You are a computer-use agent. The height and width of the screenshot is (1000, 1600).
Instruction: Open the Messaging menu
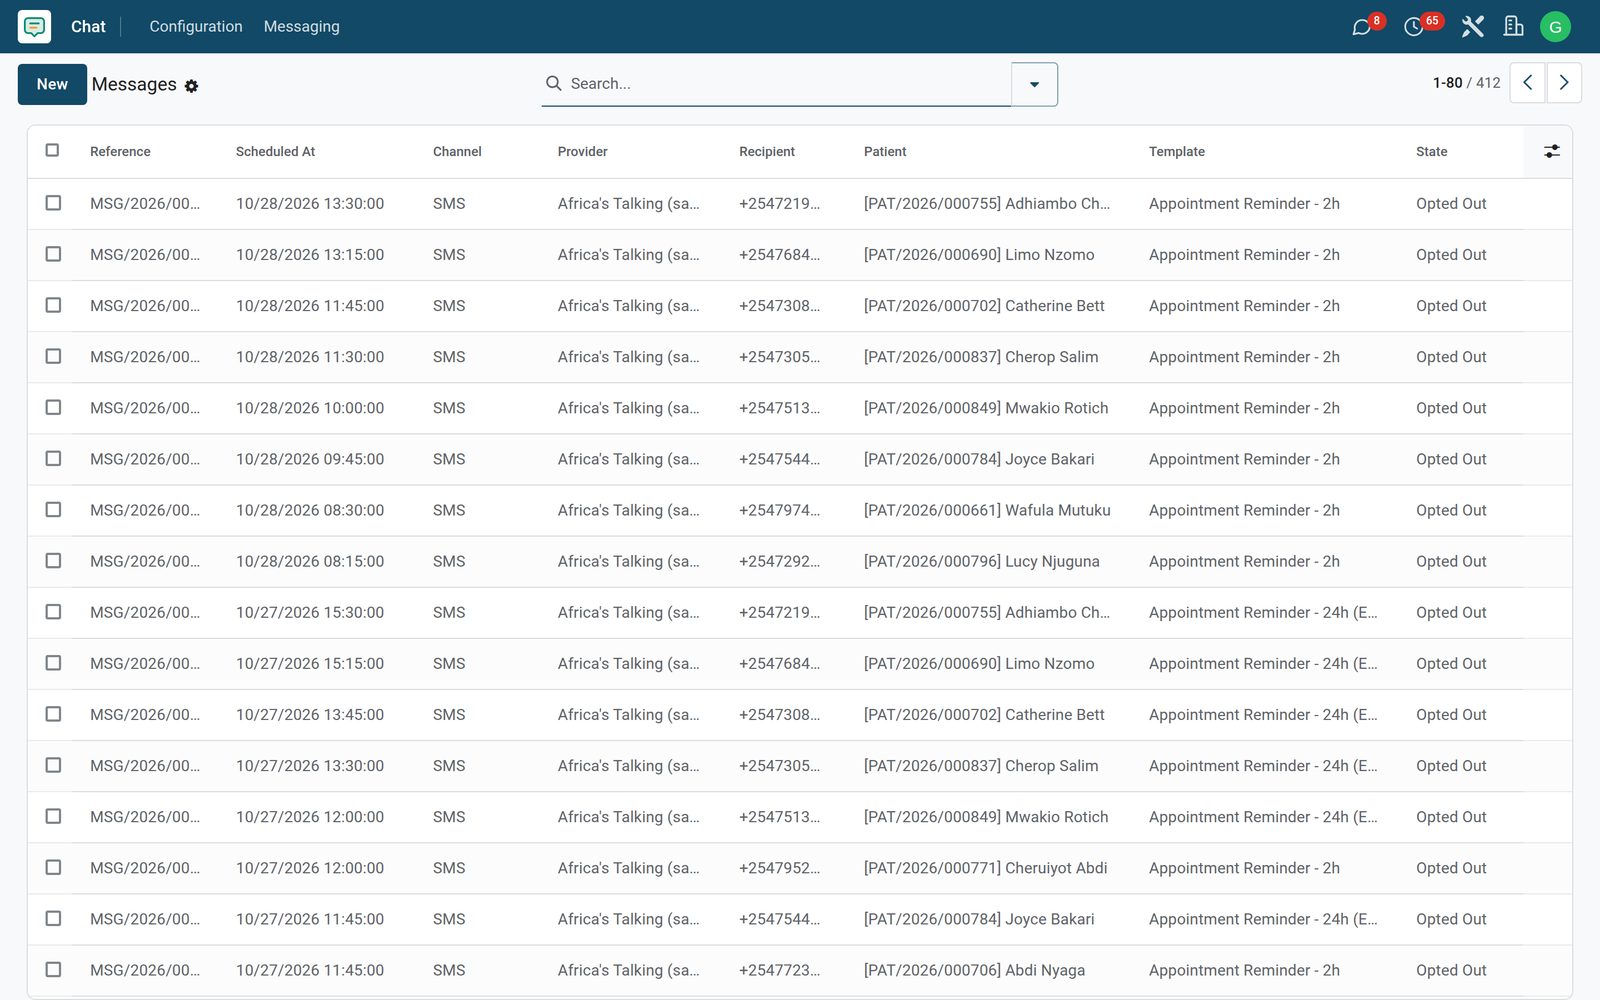tap(302, 27)
